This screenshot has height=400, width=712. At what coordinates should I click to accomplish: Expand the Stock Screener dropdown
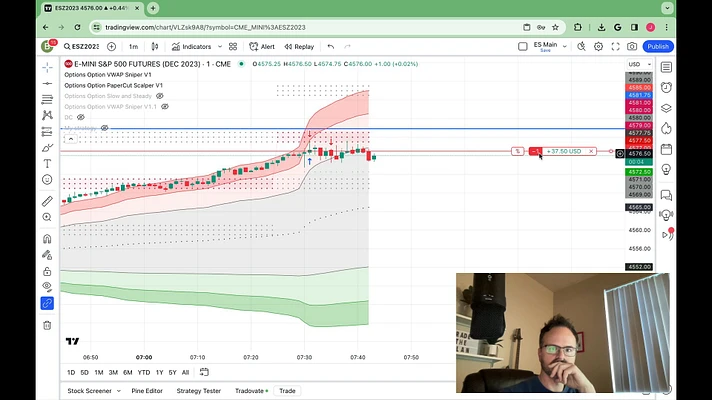click(x=119, y=391)
